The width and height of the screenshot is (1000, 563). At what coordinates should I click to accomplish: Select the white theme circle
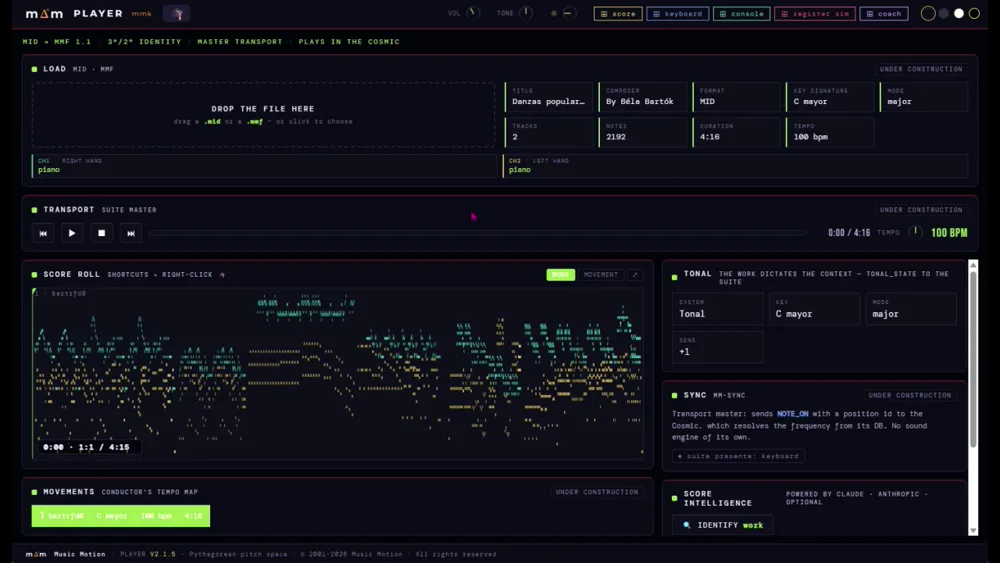(959, 13)
